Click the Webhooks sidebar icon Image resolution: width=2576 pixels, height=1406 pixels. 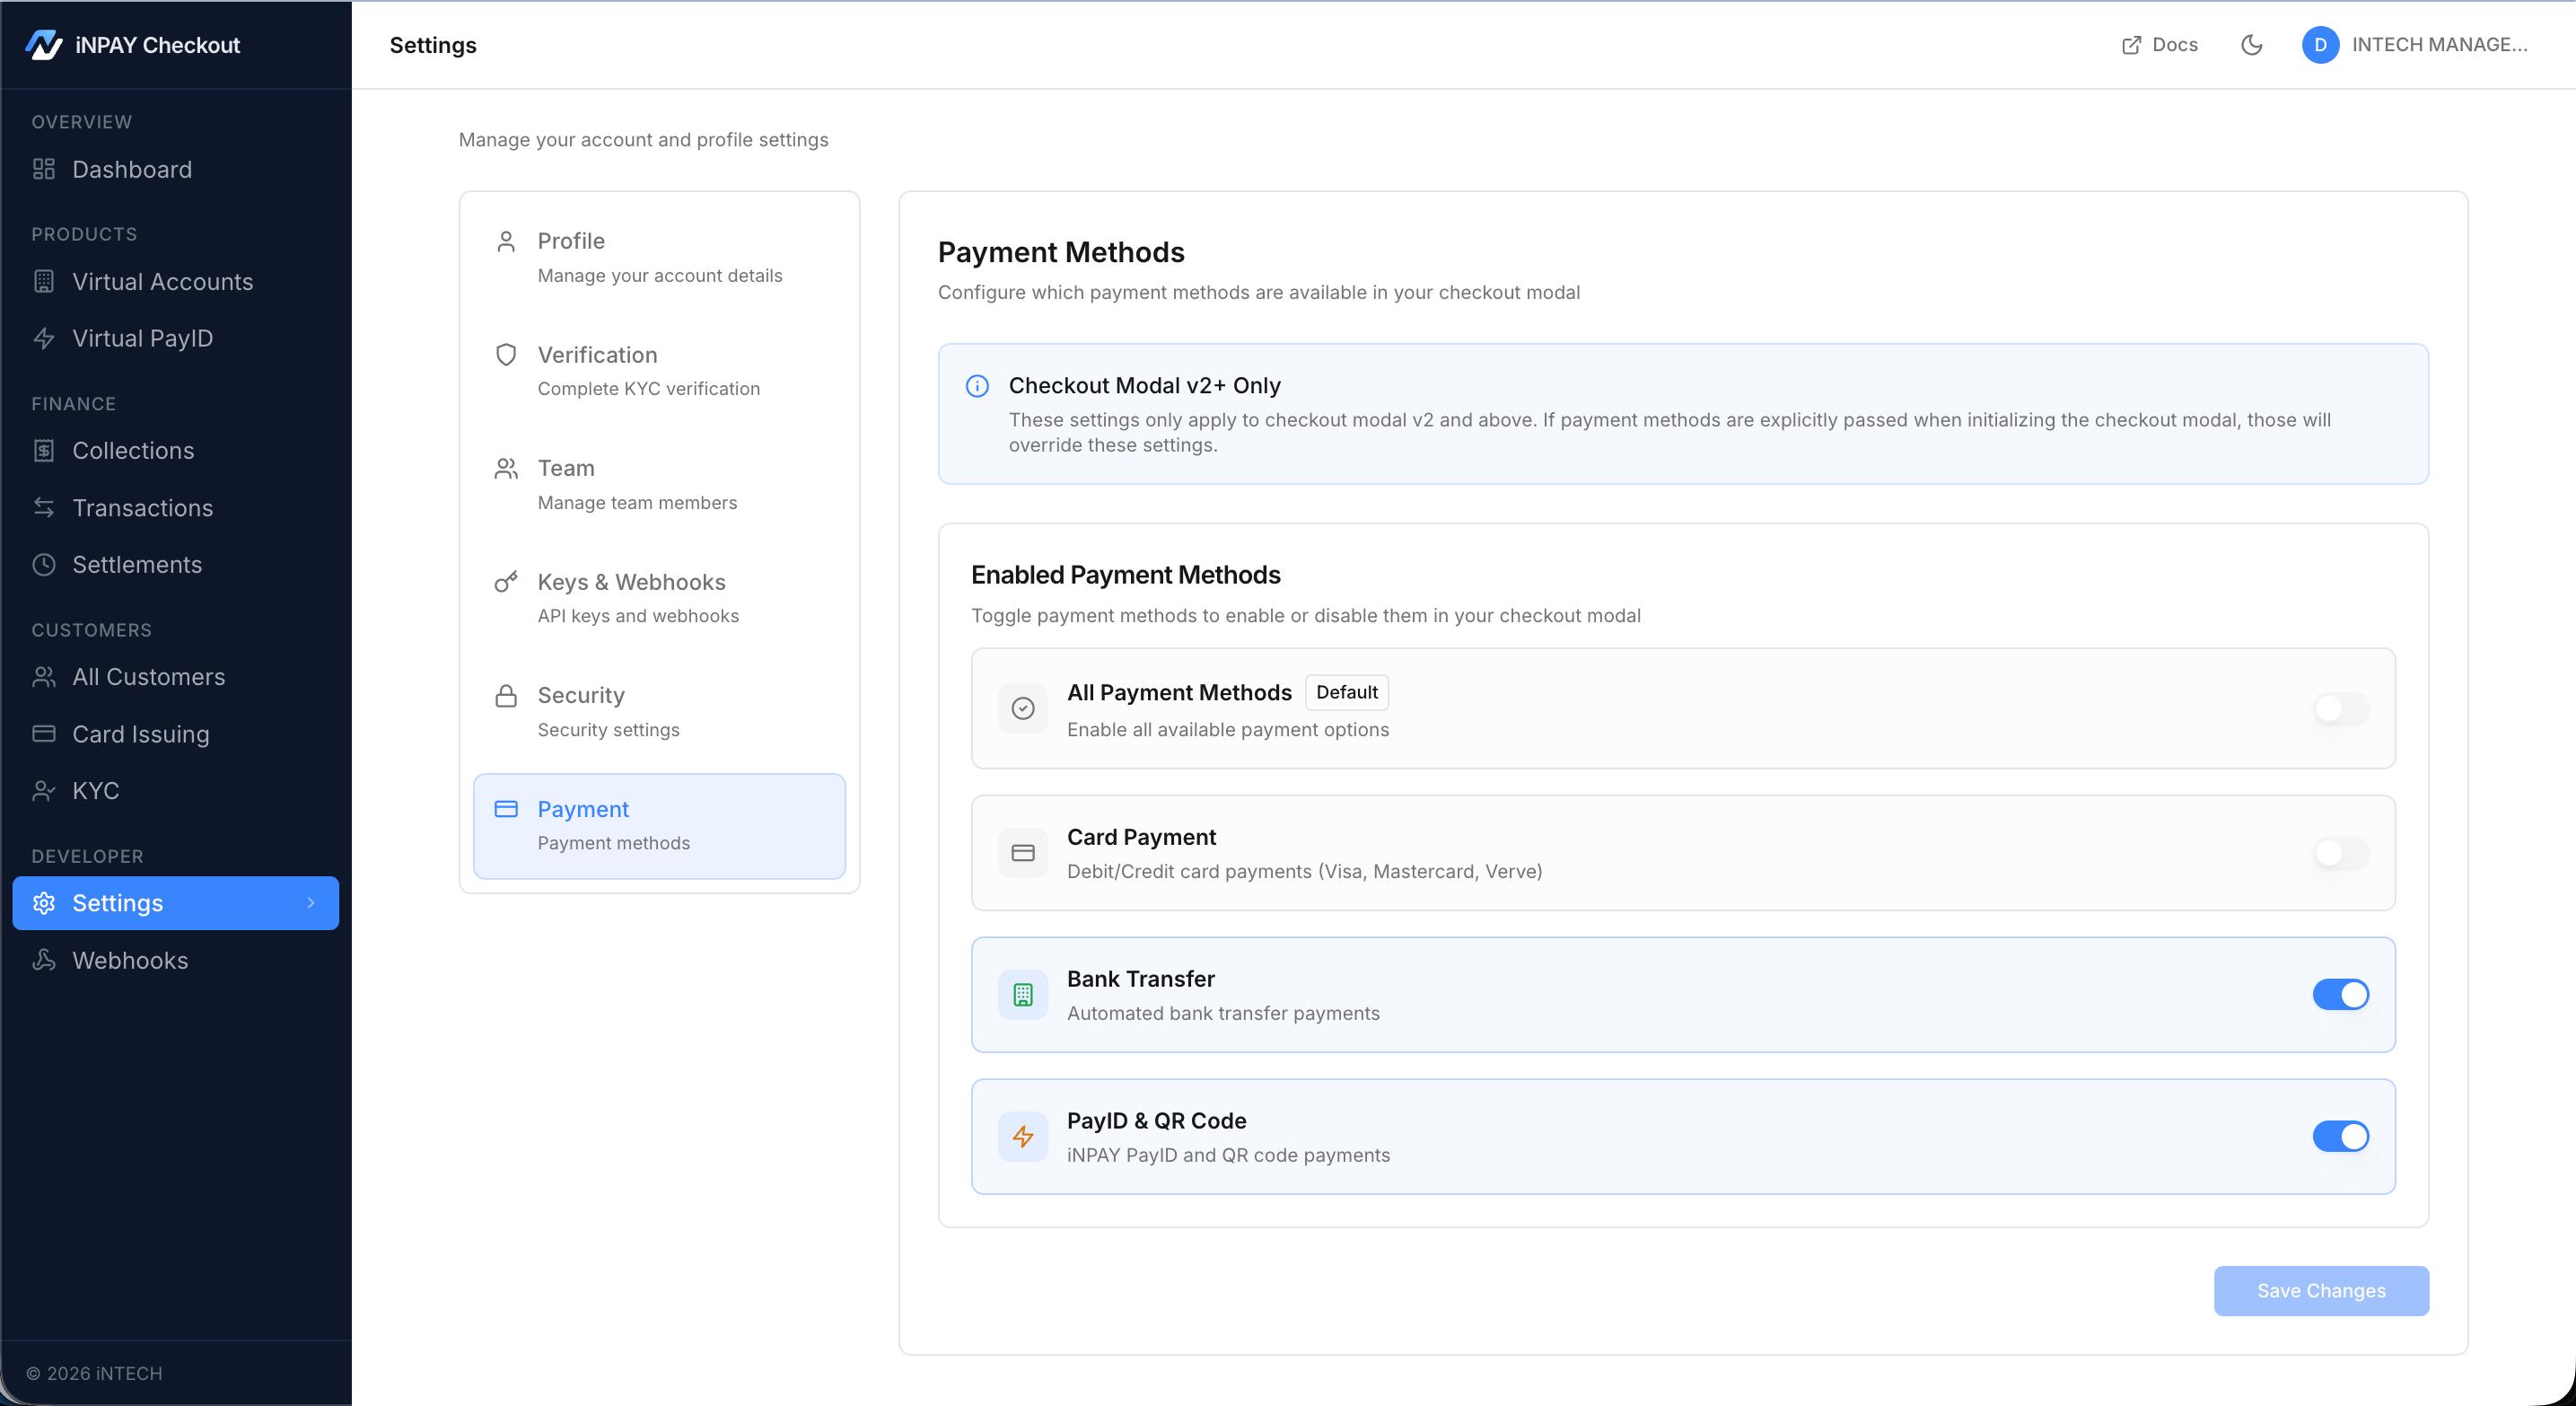coord(44,960)
